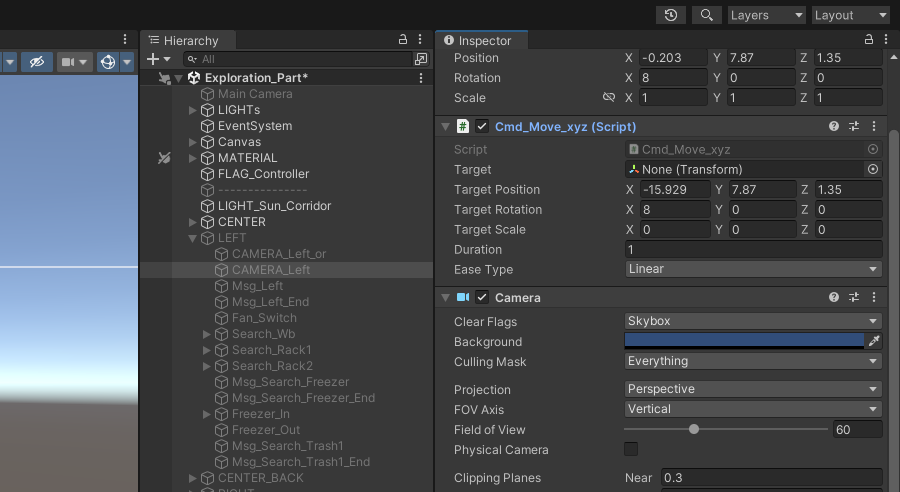
Task: Open the object picker for Target field
Action: 873,170
